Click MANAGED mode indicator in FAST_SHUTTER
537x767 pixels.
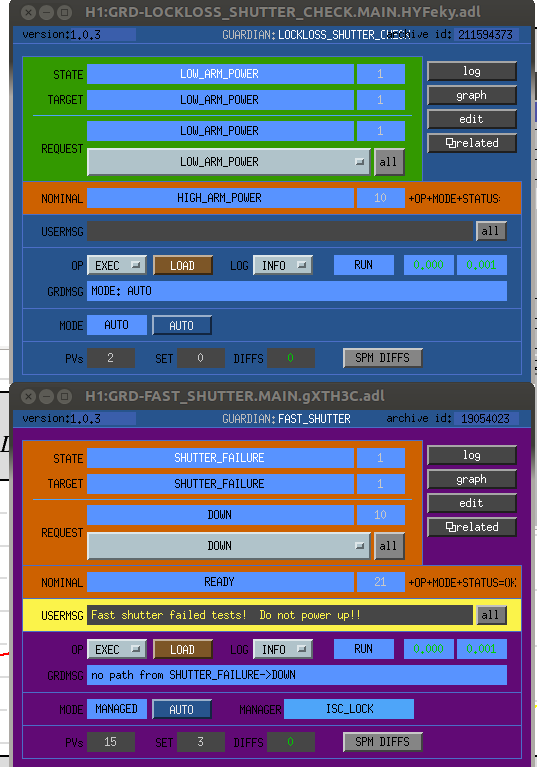[x=117, y=709]
